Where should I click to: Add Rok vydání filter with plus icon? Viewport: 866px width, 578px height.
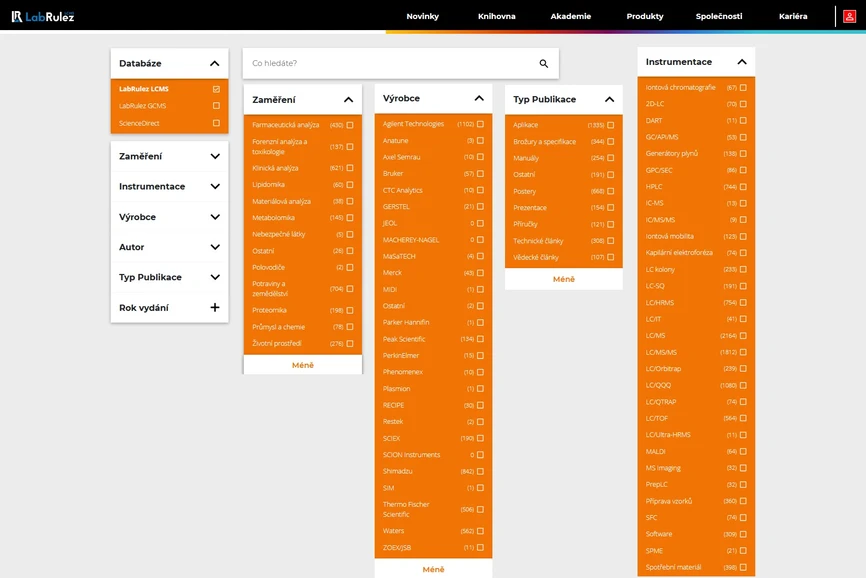[215, 307]
